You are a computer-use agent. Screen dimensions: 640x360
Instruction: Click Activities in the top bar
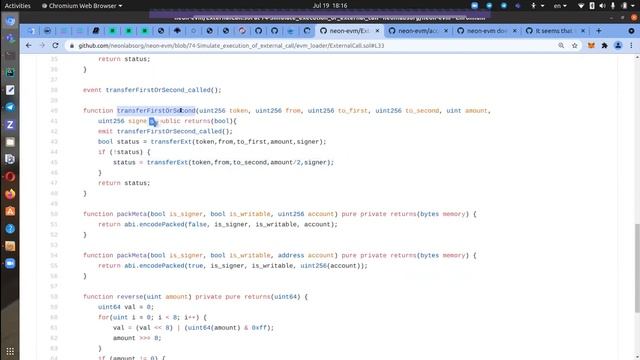pyautogui.click(x=17, y=6)
